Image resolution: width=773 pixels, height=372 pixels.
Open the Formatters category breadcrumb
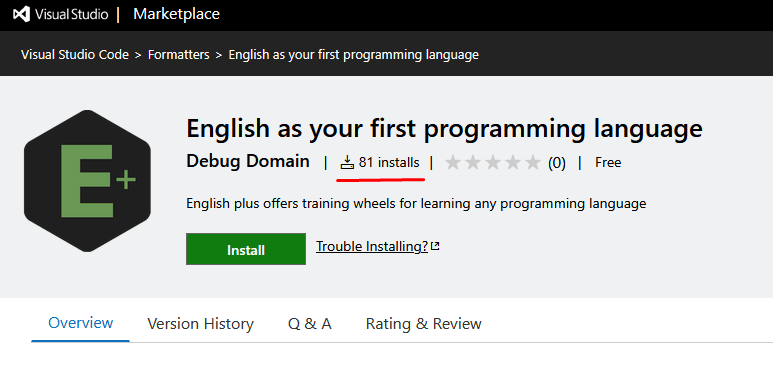[x=178, y=55]
